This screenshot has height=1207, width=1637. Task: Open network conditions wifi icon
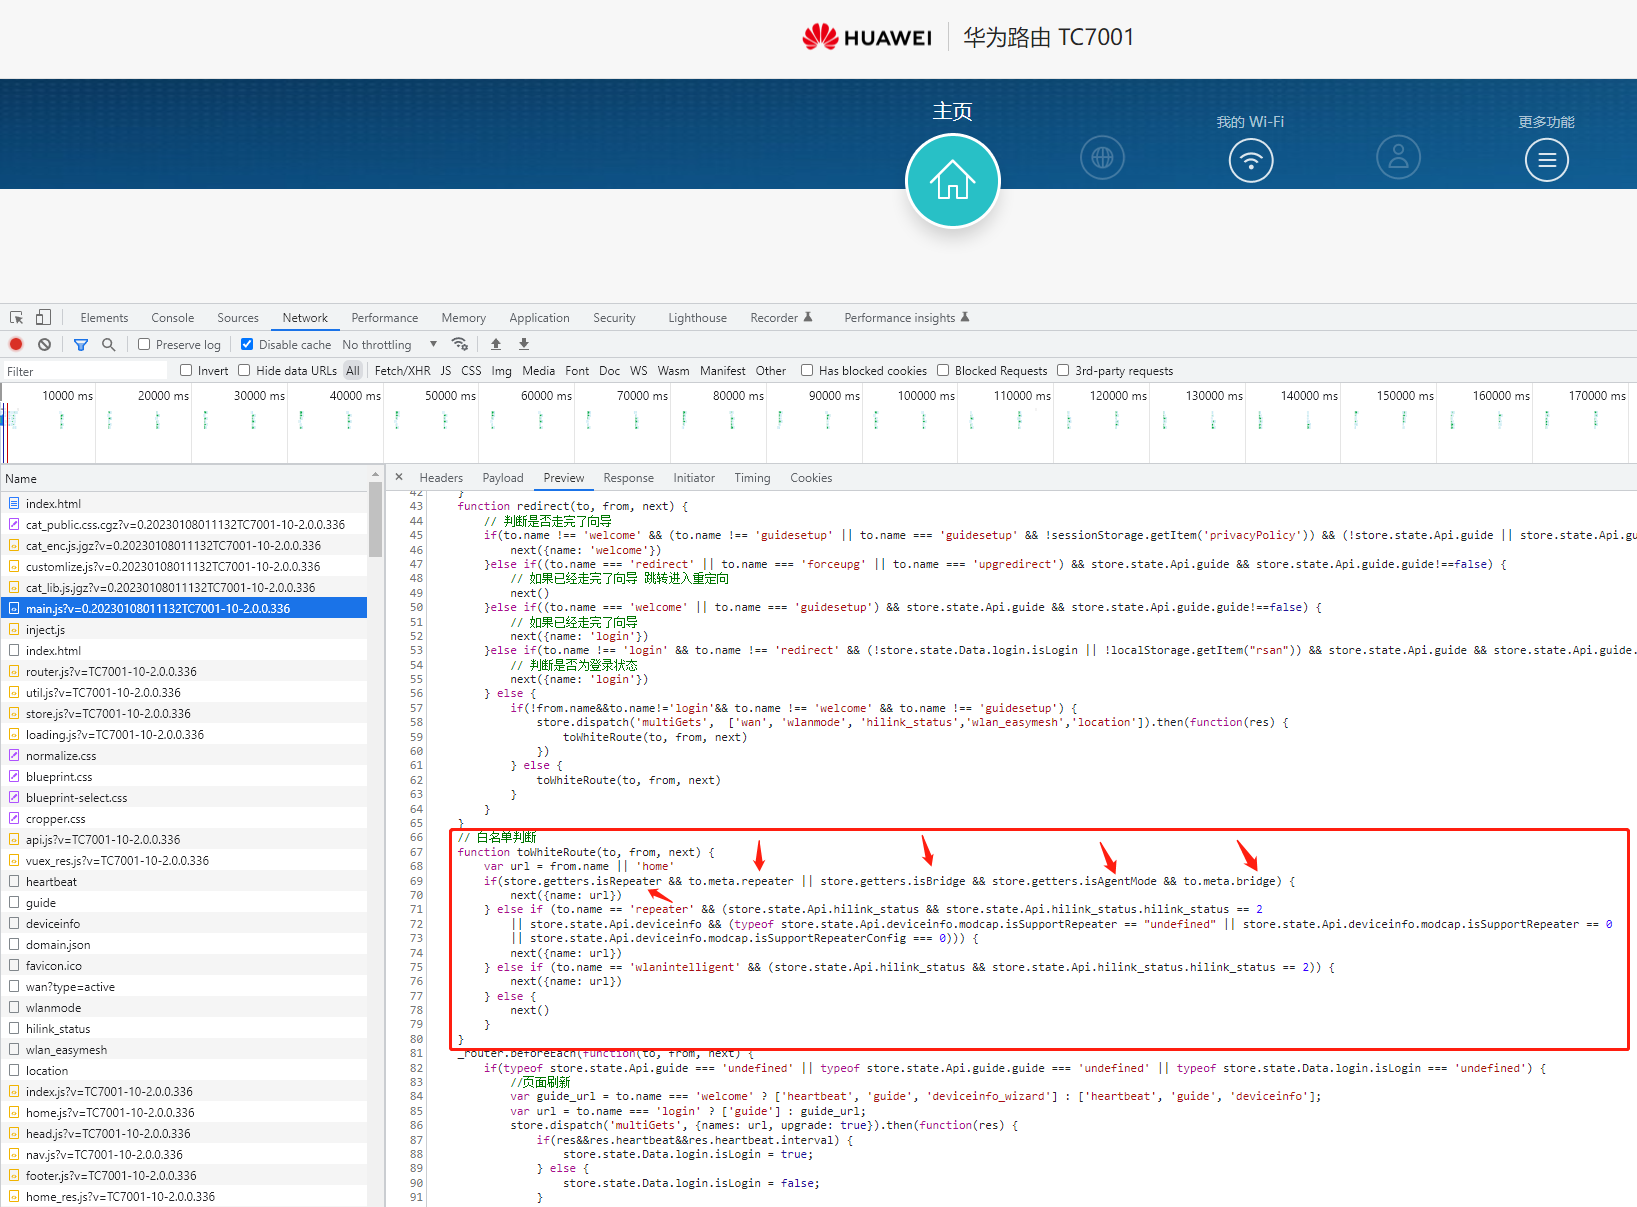[460, 344]
